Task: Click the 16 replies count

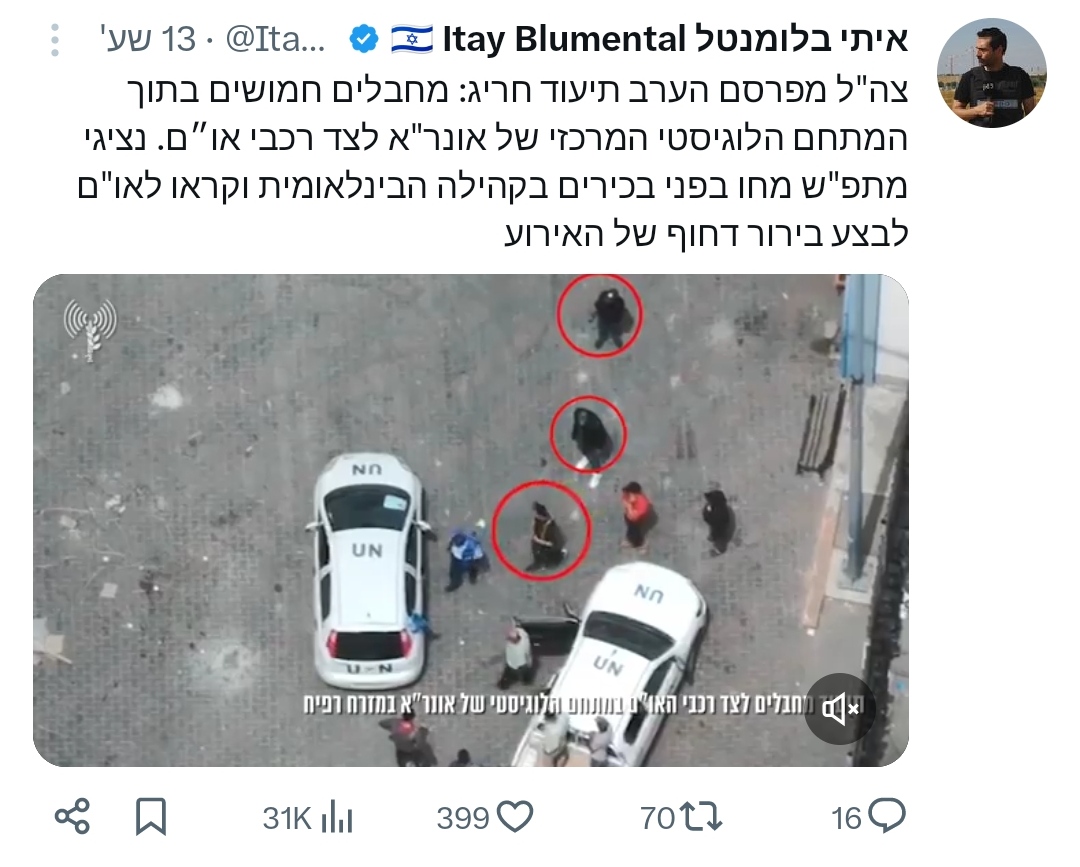Action: (x=847, y=819)
